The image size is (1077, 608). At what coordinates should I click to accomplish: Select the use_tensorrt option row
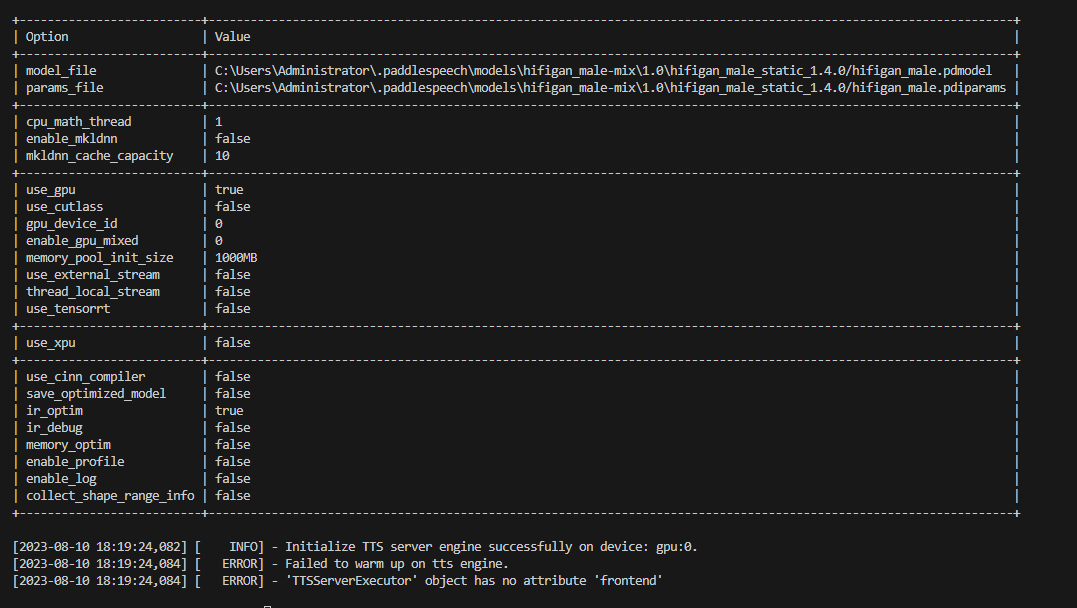(x=68, y=308)
